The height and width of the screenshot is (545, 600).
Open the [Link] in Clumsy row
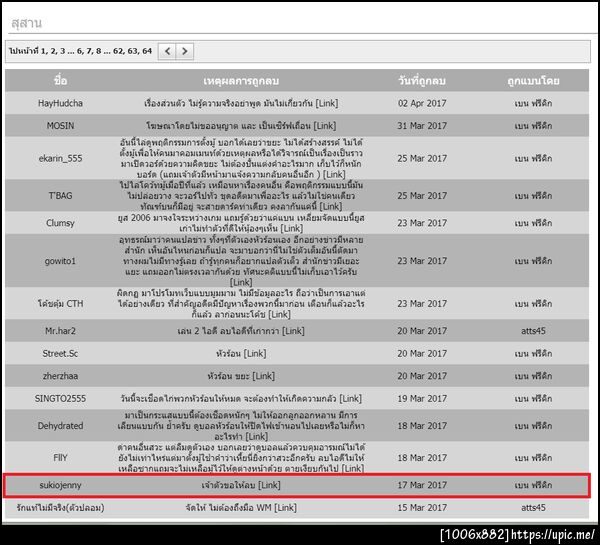click(292, 228)
